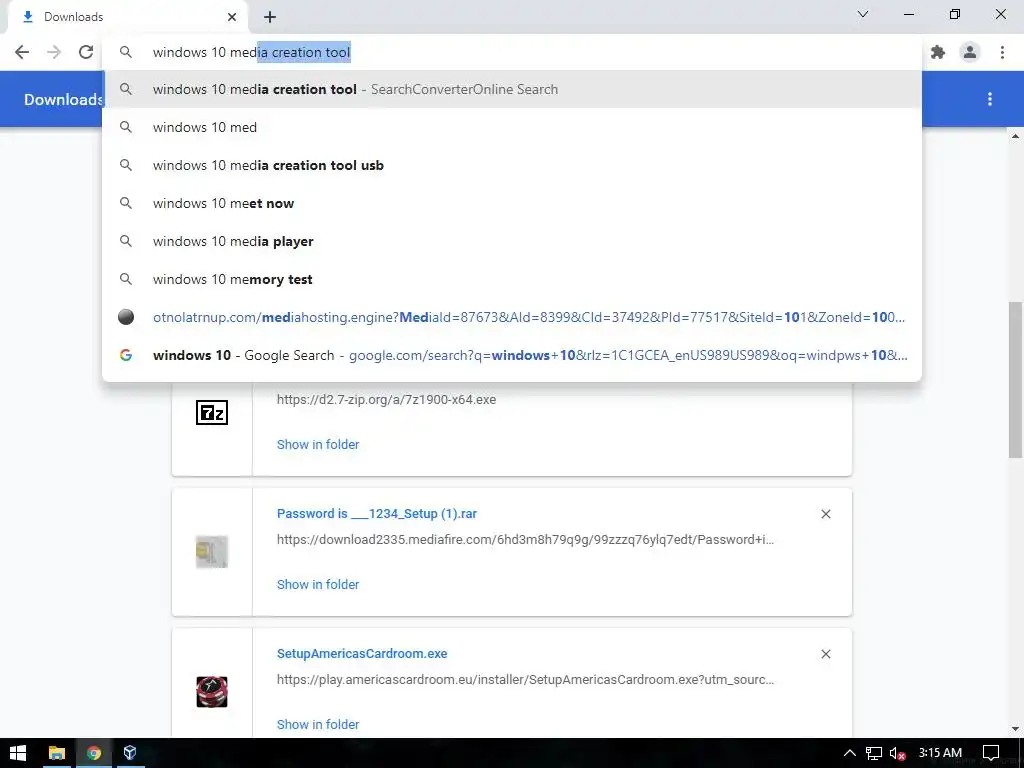Open the 'windows 10 - Google Search' suggestion

512,355
